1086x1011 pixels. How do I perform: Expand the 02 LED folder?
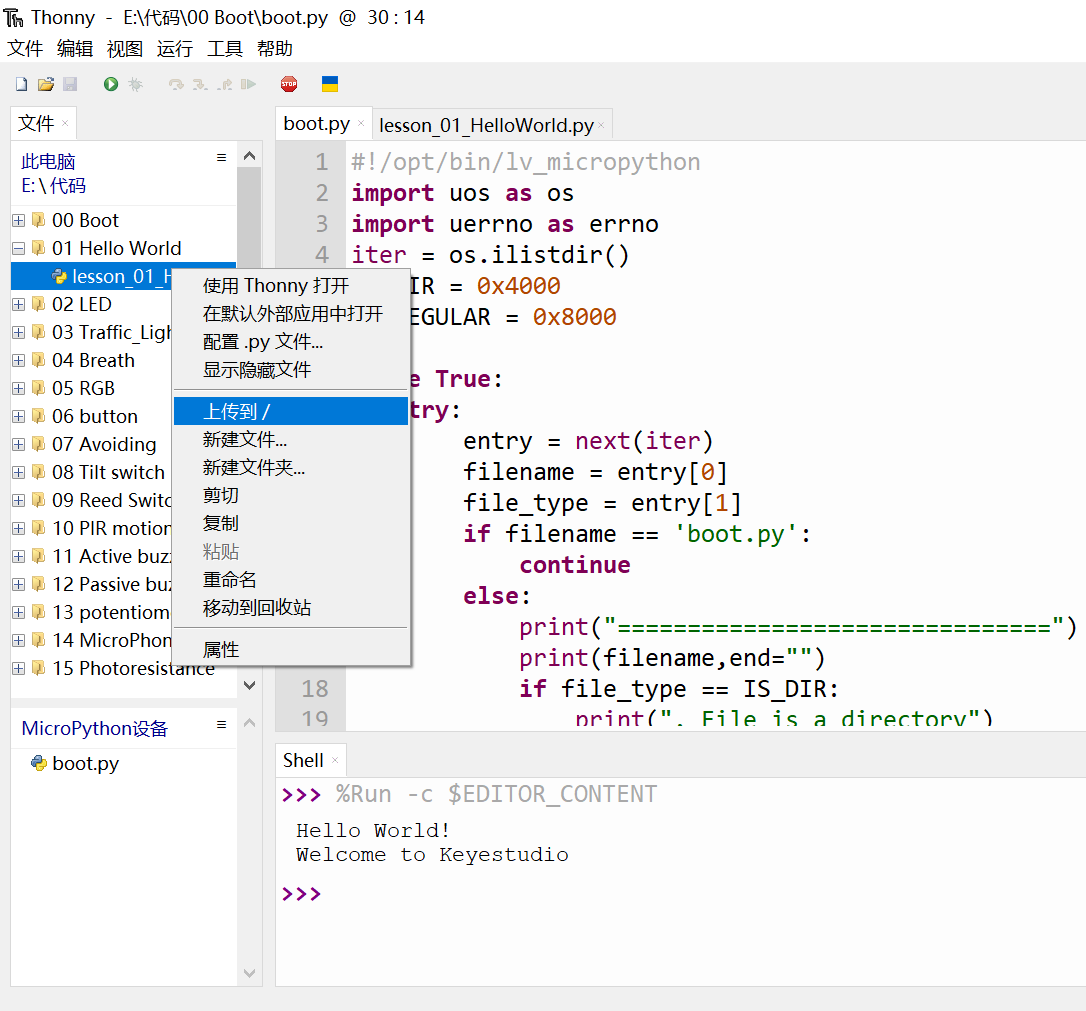(x=19, y=305)
